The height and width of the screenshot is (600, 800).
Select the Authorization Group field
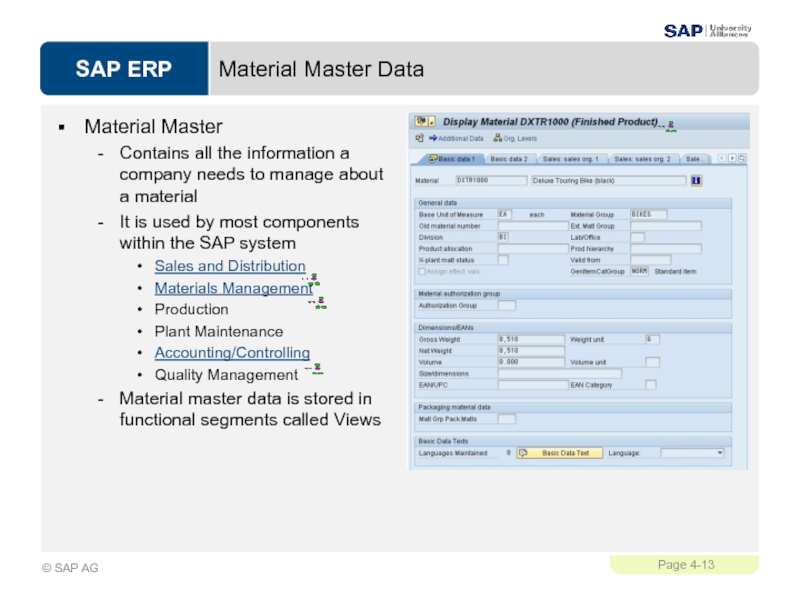click(x=507, y=306)
